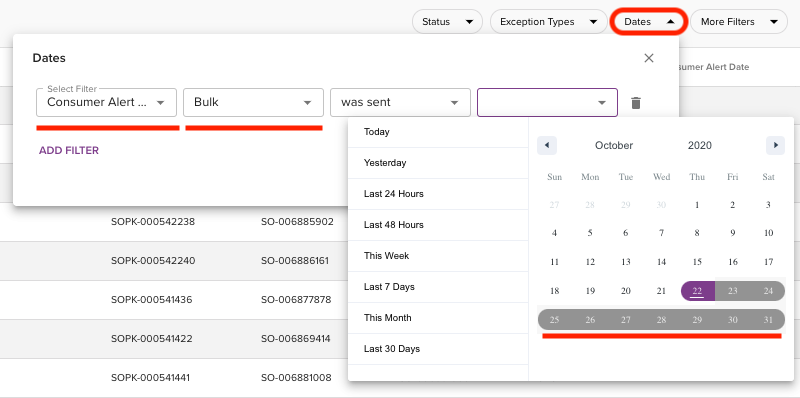Select October 1 in calendar

tap(697, 205)
